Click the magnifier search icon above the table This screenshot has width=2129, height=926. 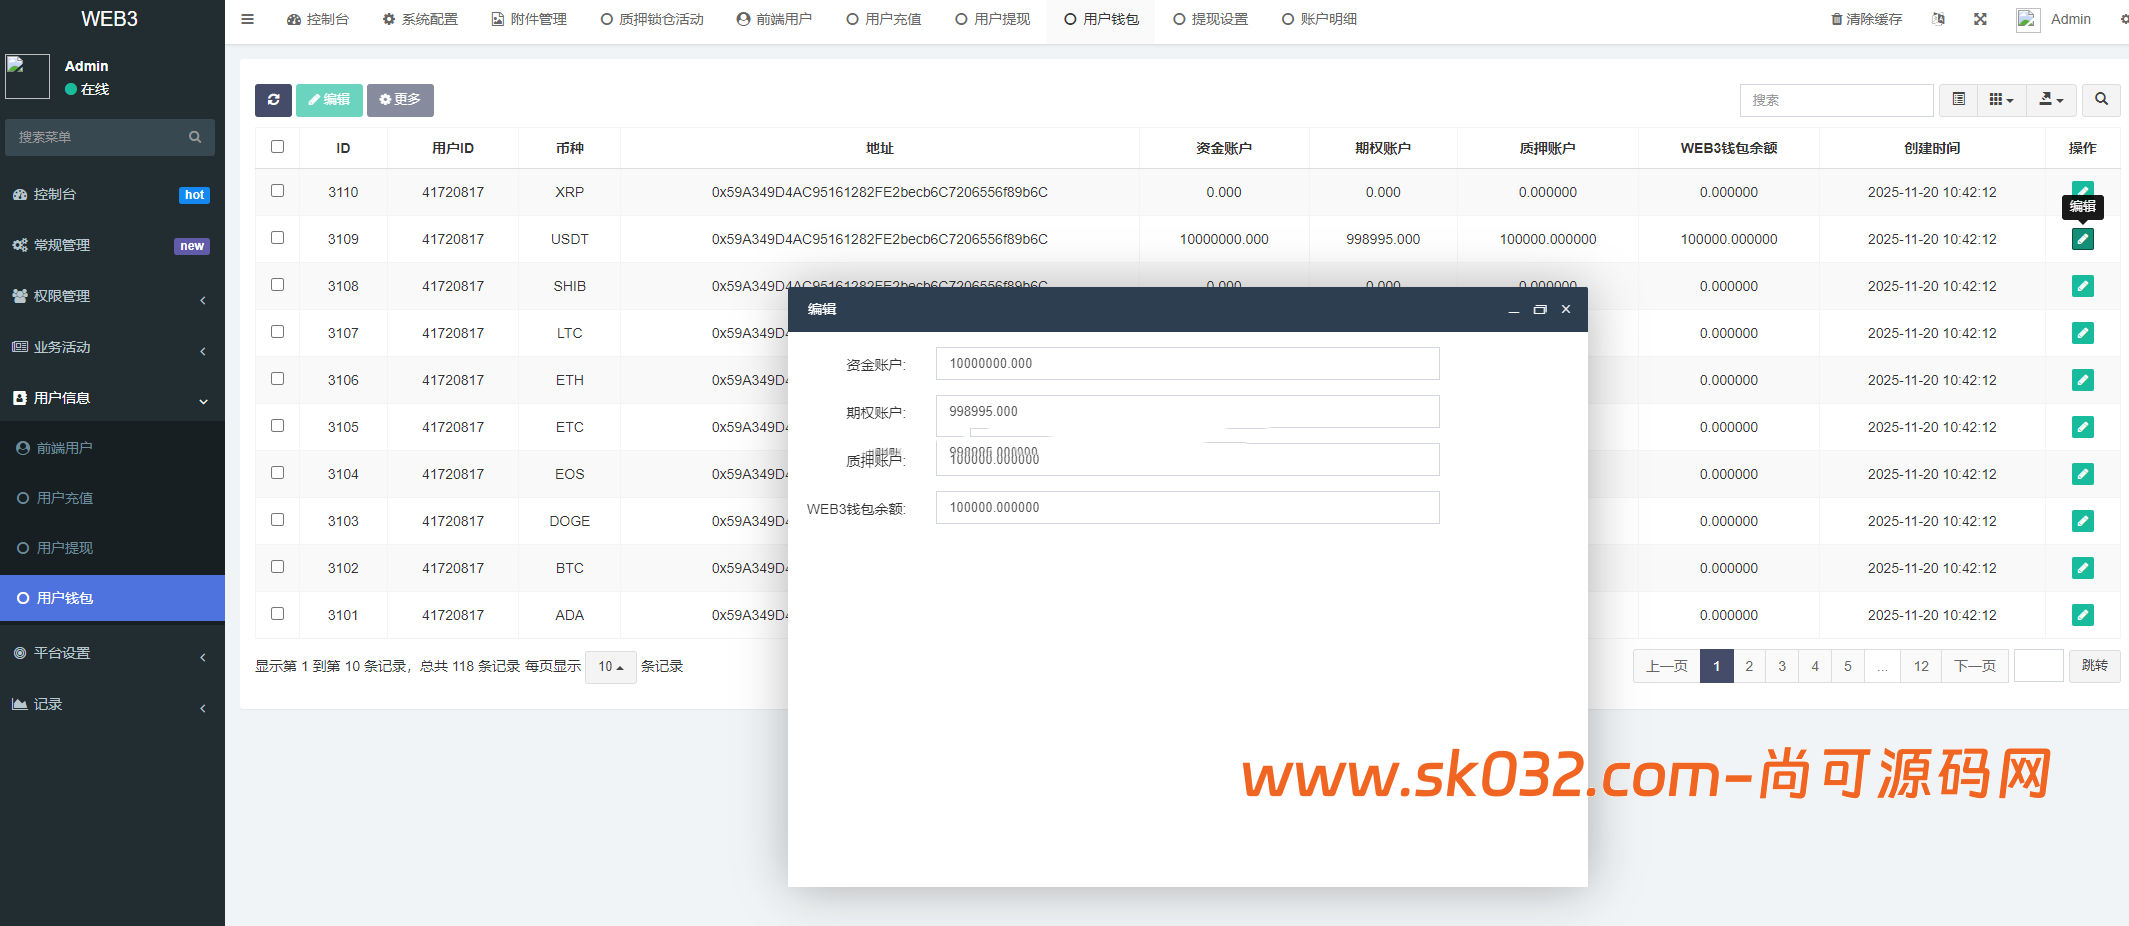(x=2102, y=100)
